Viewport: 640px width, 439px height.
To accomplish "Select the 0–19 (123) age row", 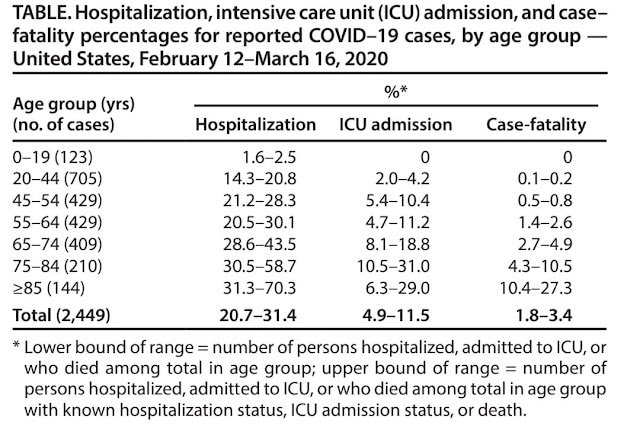I will [309, 157].
